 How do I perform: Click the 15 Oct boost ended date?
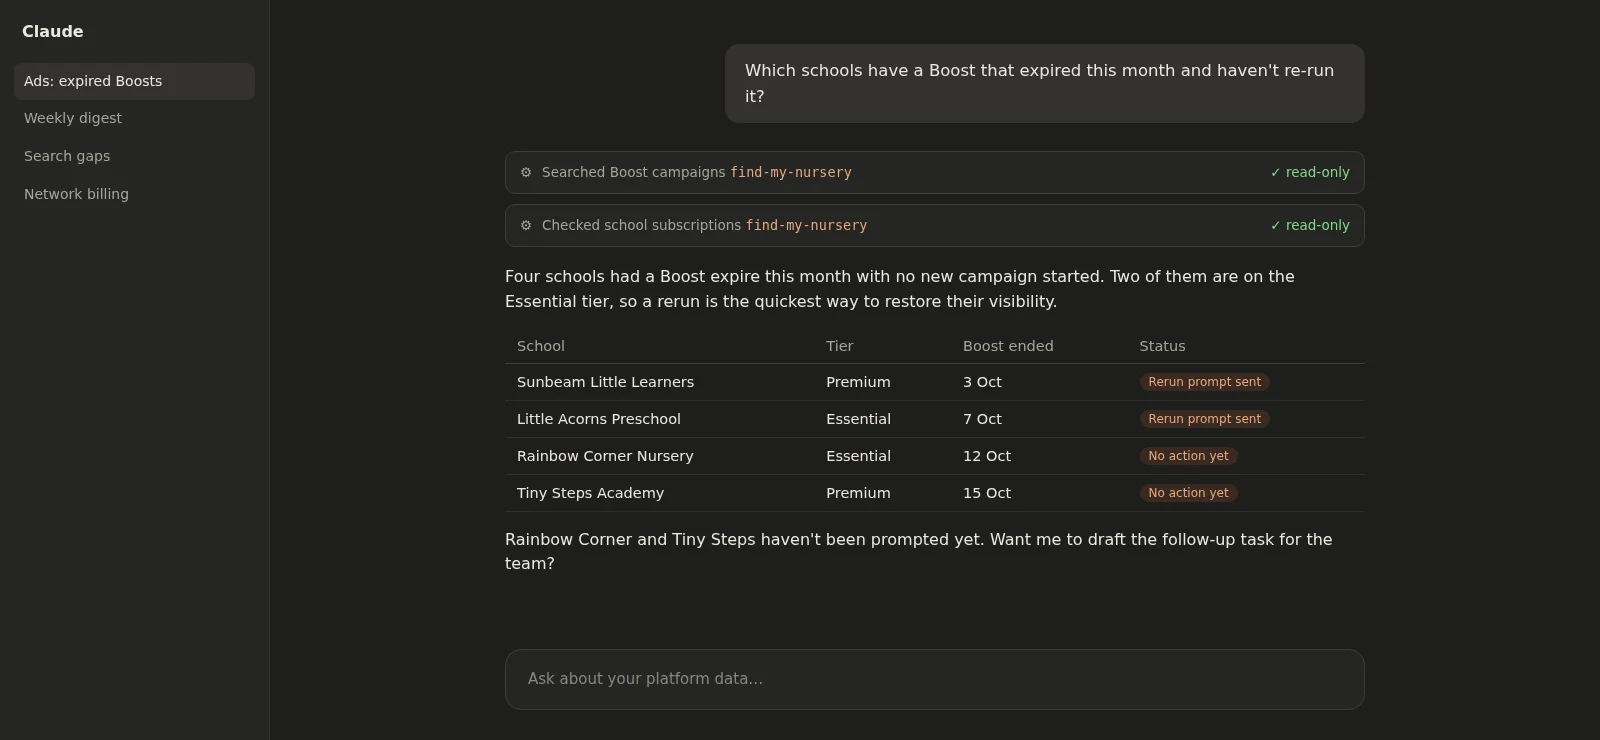(x=987, y=493)
